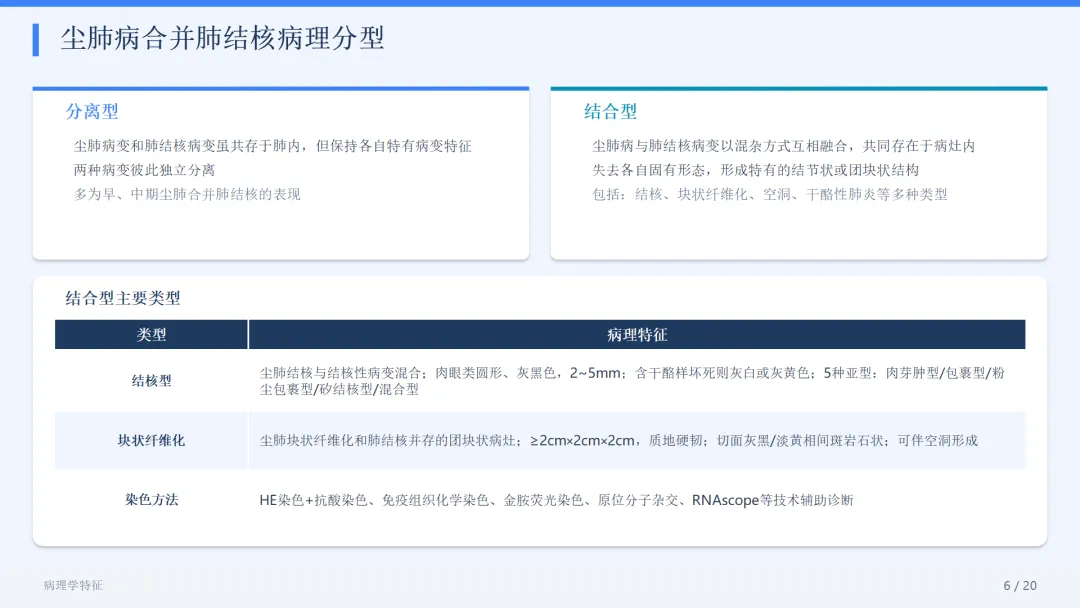
Task: Click the line beginning 失去各自固有形态
Action: [756, 170]
